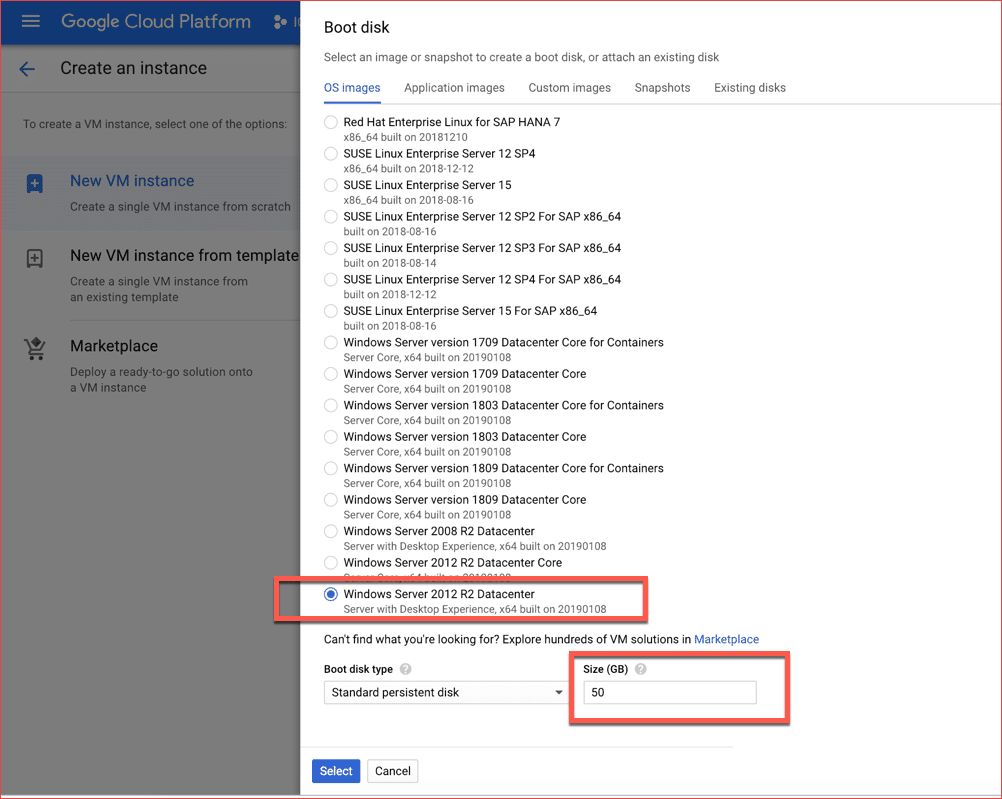
Task: Switch to the Snapshots tab
Action: pyautogui.click(x=662, y=88)
